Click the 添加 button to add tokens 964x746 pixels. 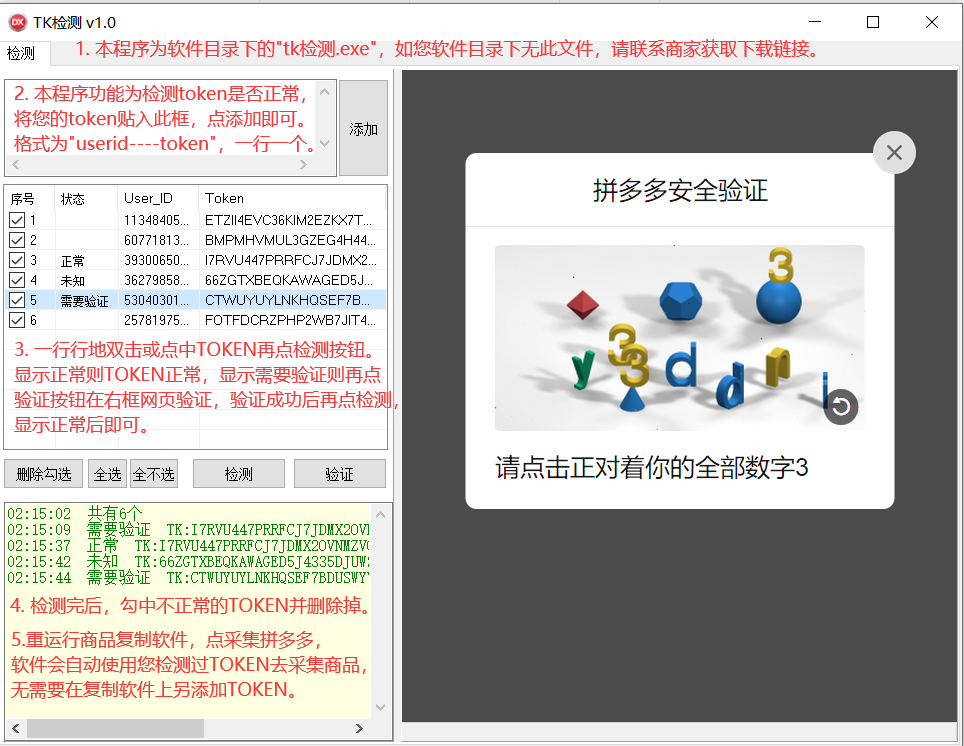363,129
